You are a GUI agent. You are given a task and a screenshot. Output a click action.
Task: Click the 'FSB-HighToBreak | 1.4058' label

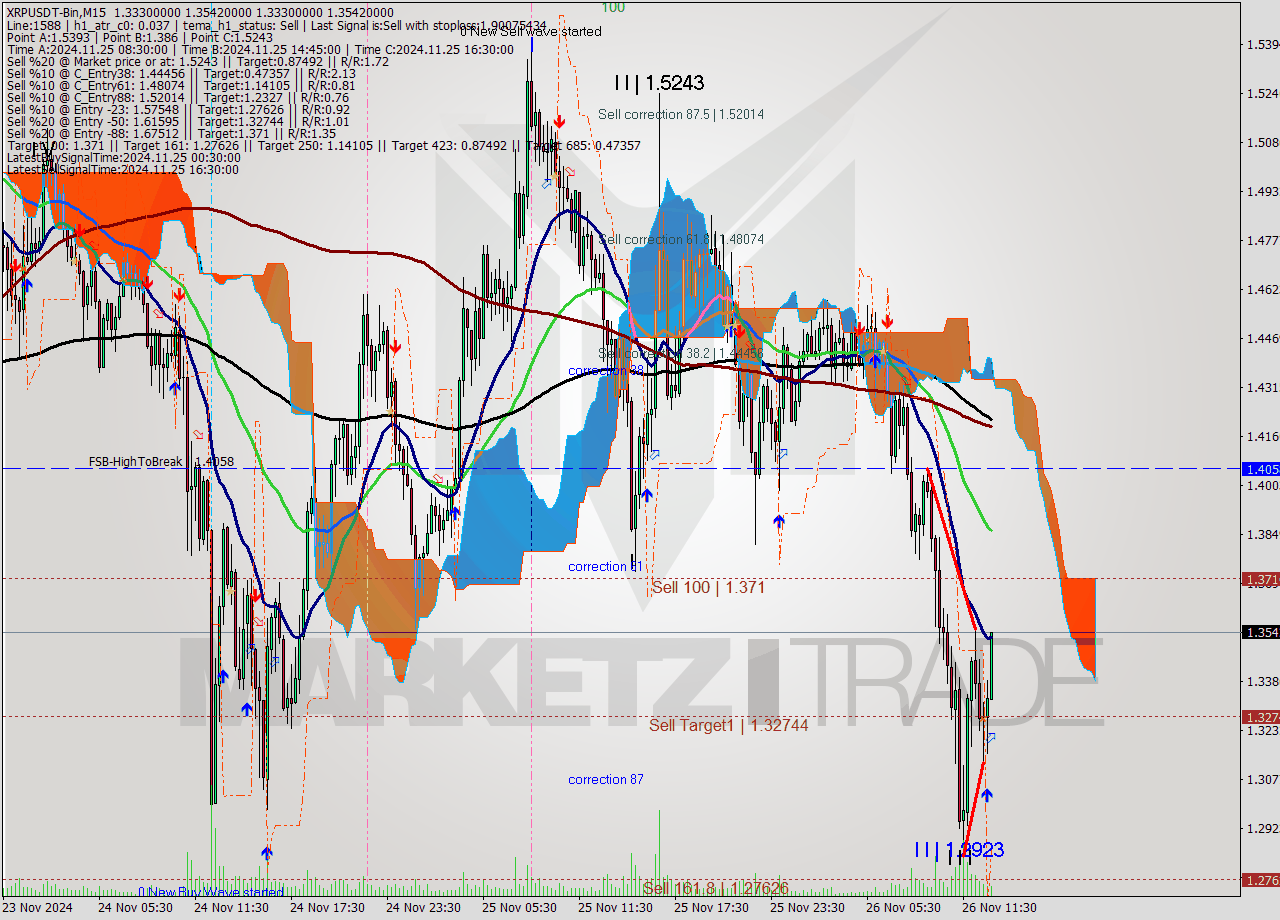coord(161,462)
